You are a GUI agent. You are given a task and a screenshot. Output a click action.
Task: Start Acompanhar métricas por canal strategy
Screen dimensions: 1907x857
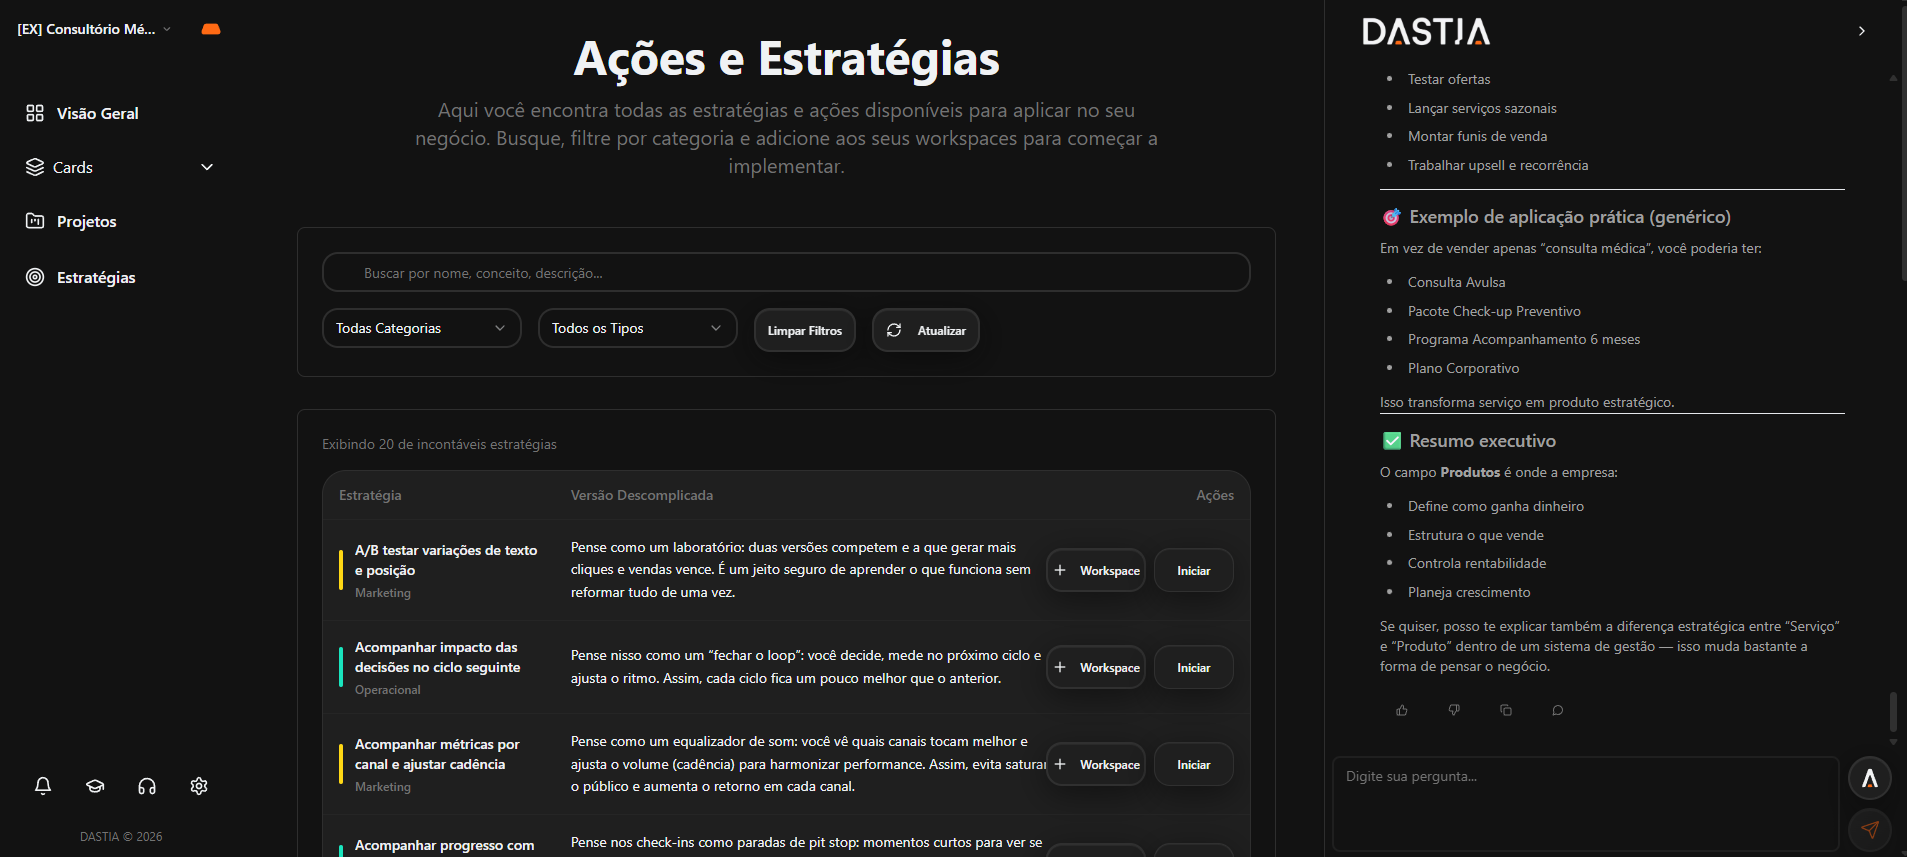pyautogui.click(x=1193, y=764)
